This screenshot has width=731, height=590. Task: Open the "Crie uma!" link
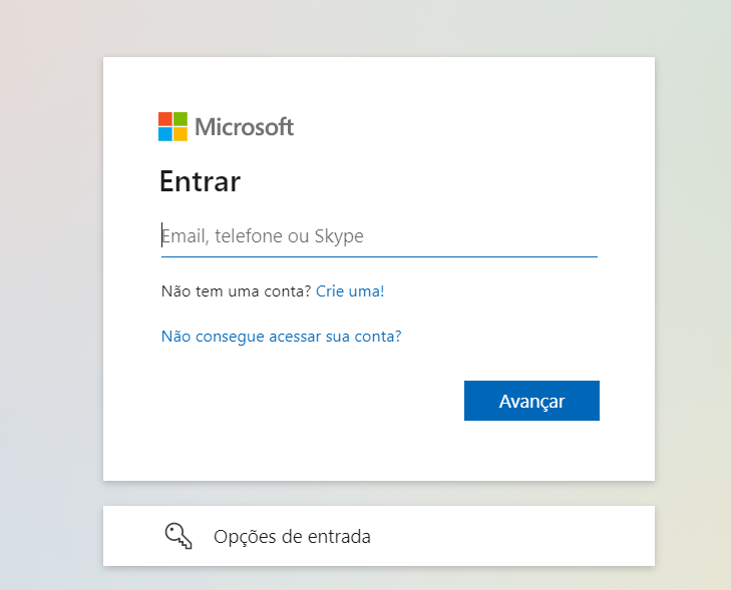(x=350, y=291)
